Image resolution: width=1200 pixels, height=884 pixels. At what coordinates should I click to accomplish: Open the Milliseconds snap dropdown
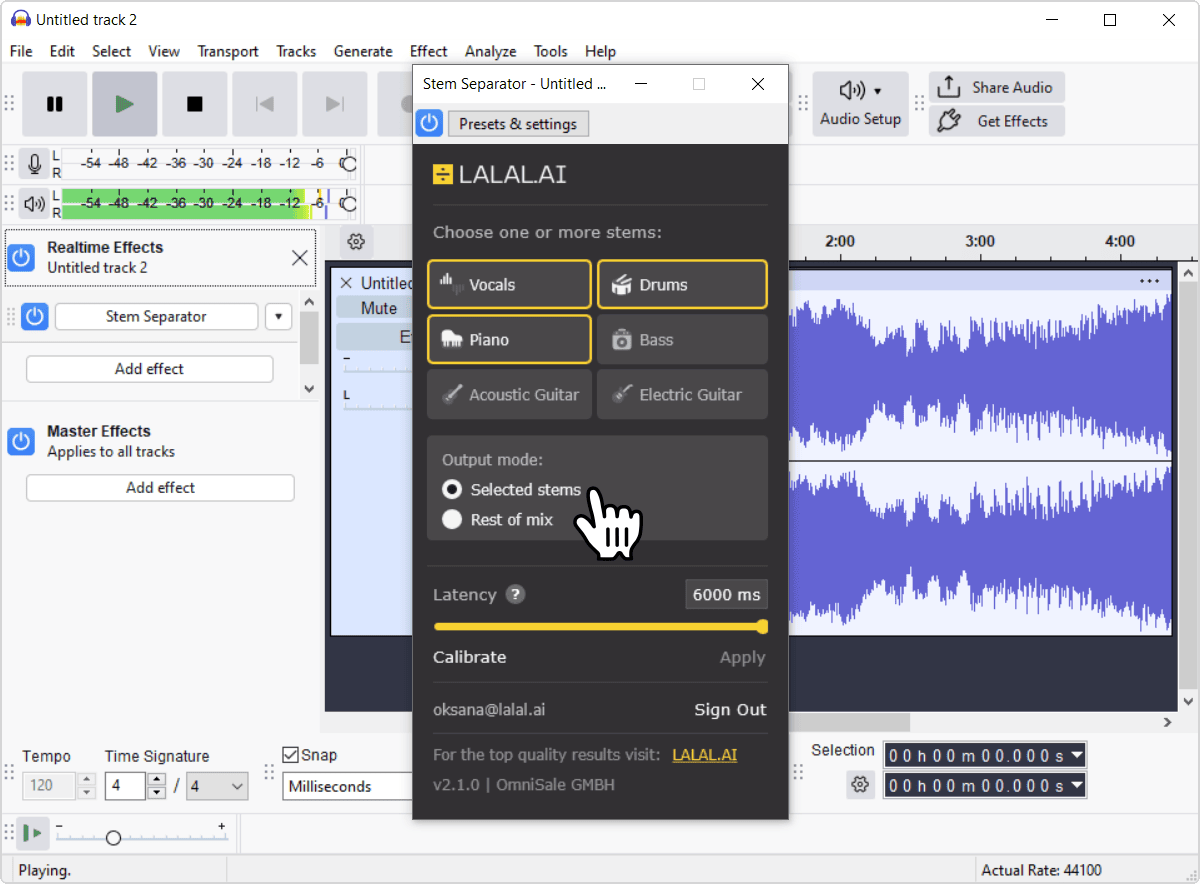pyautogui.click(x=348, y=786)
